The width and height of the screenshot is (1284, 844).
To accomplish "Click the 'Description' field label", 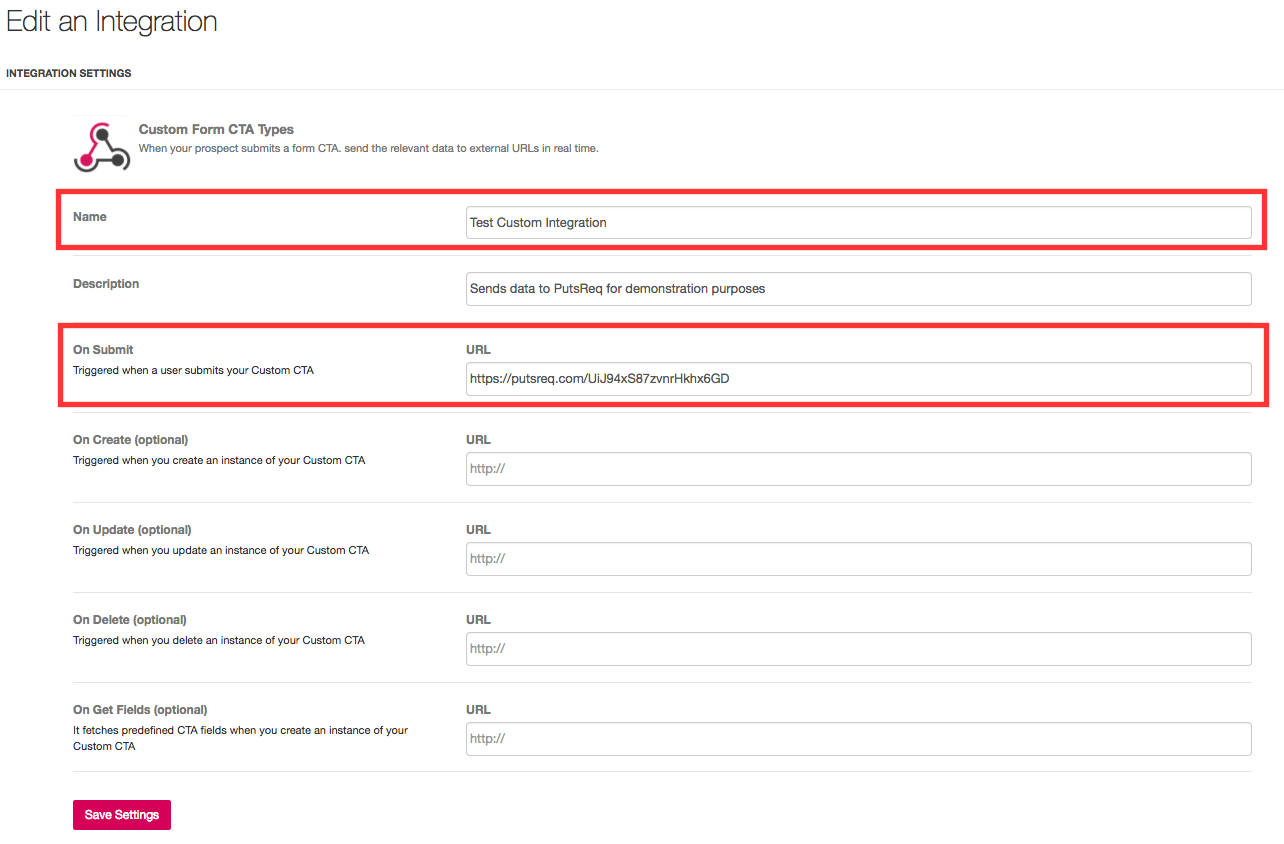I will pyautogui.click(x=106, y=284).
